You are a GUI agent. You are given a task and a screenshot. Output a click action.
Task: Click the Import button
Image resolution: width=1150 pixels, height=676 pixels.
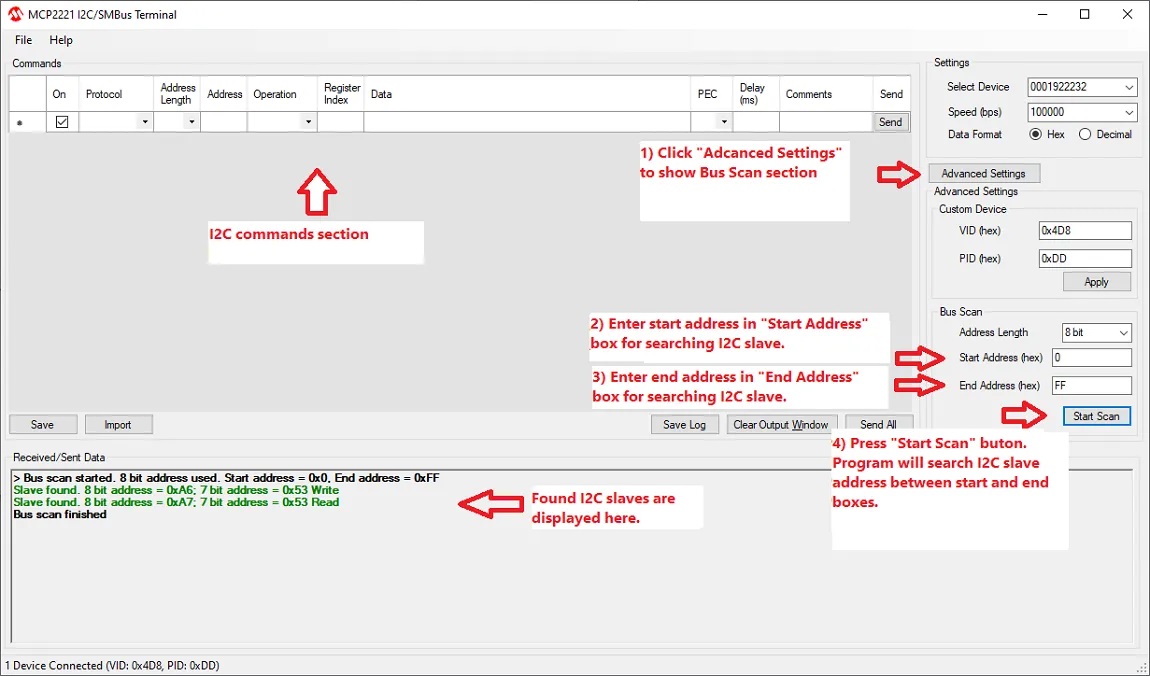coord(118,425)
